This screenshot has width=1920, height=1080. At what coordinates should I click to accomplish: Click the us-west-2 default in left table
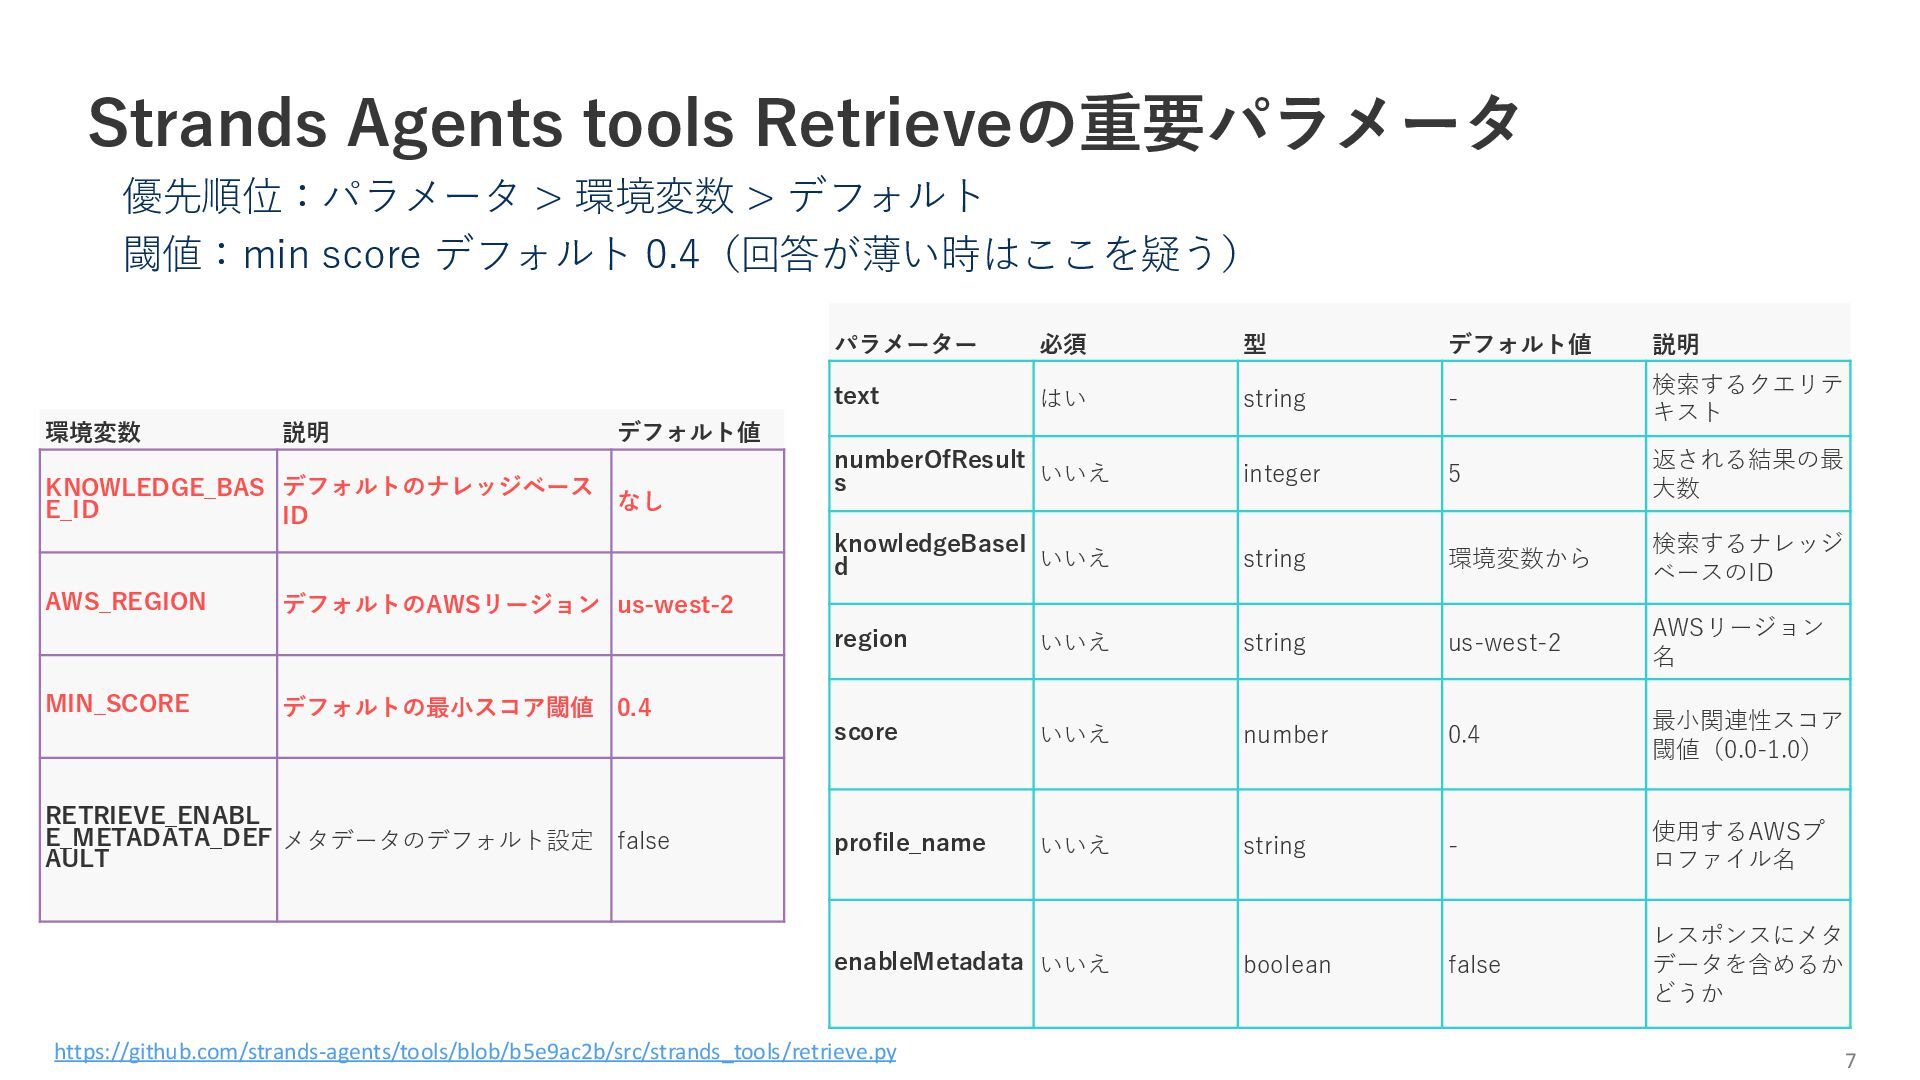[x=675, y=605]
